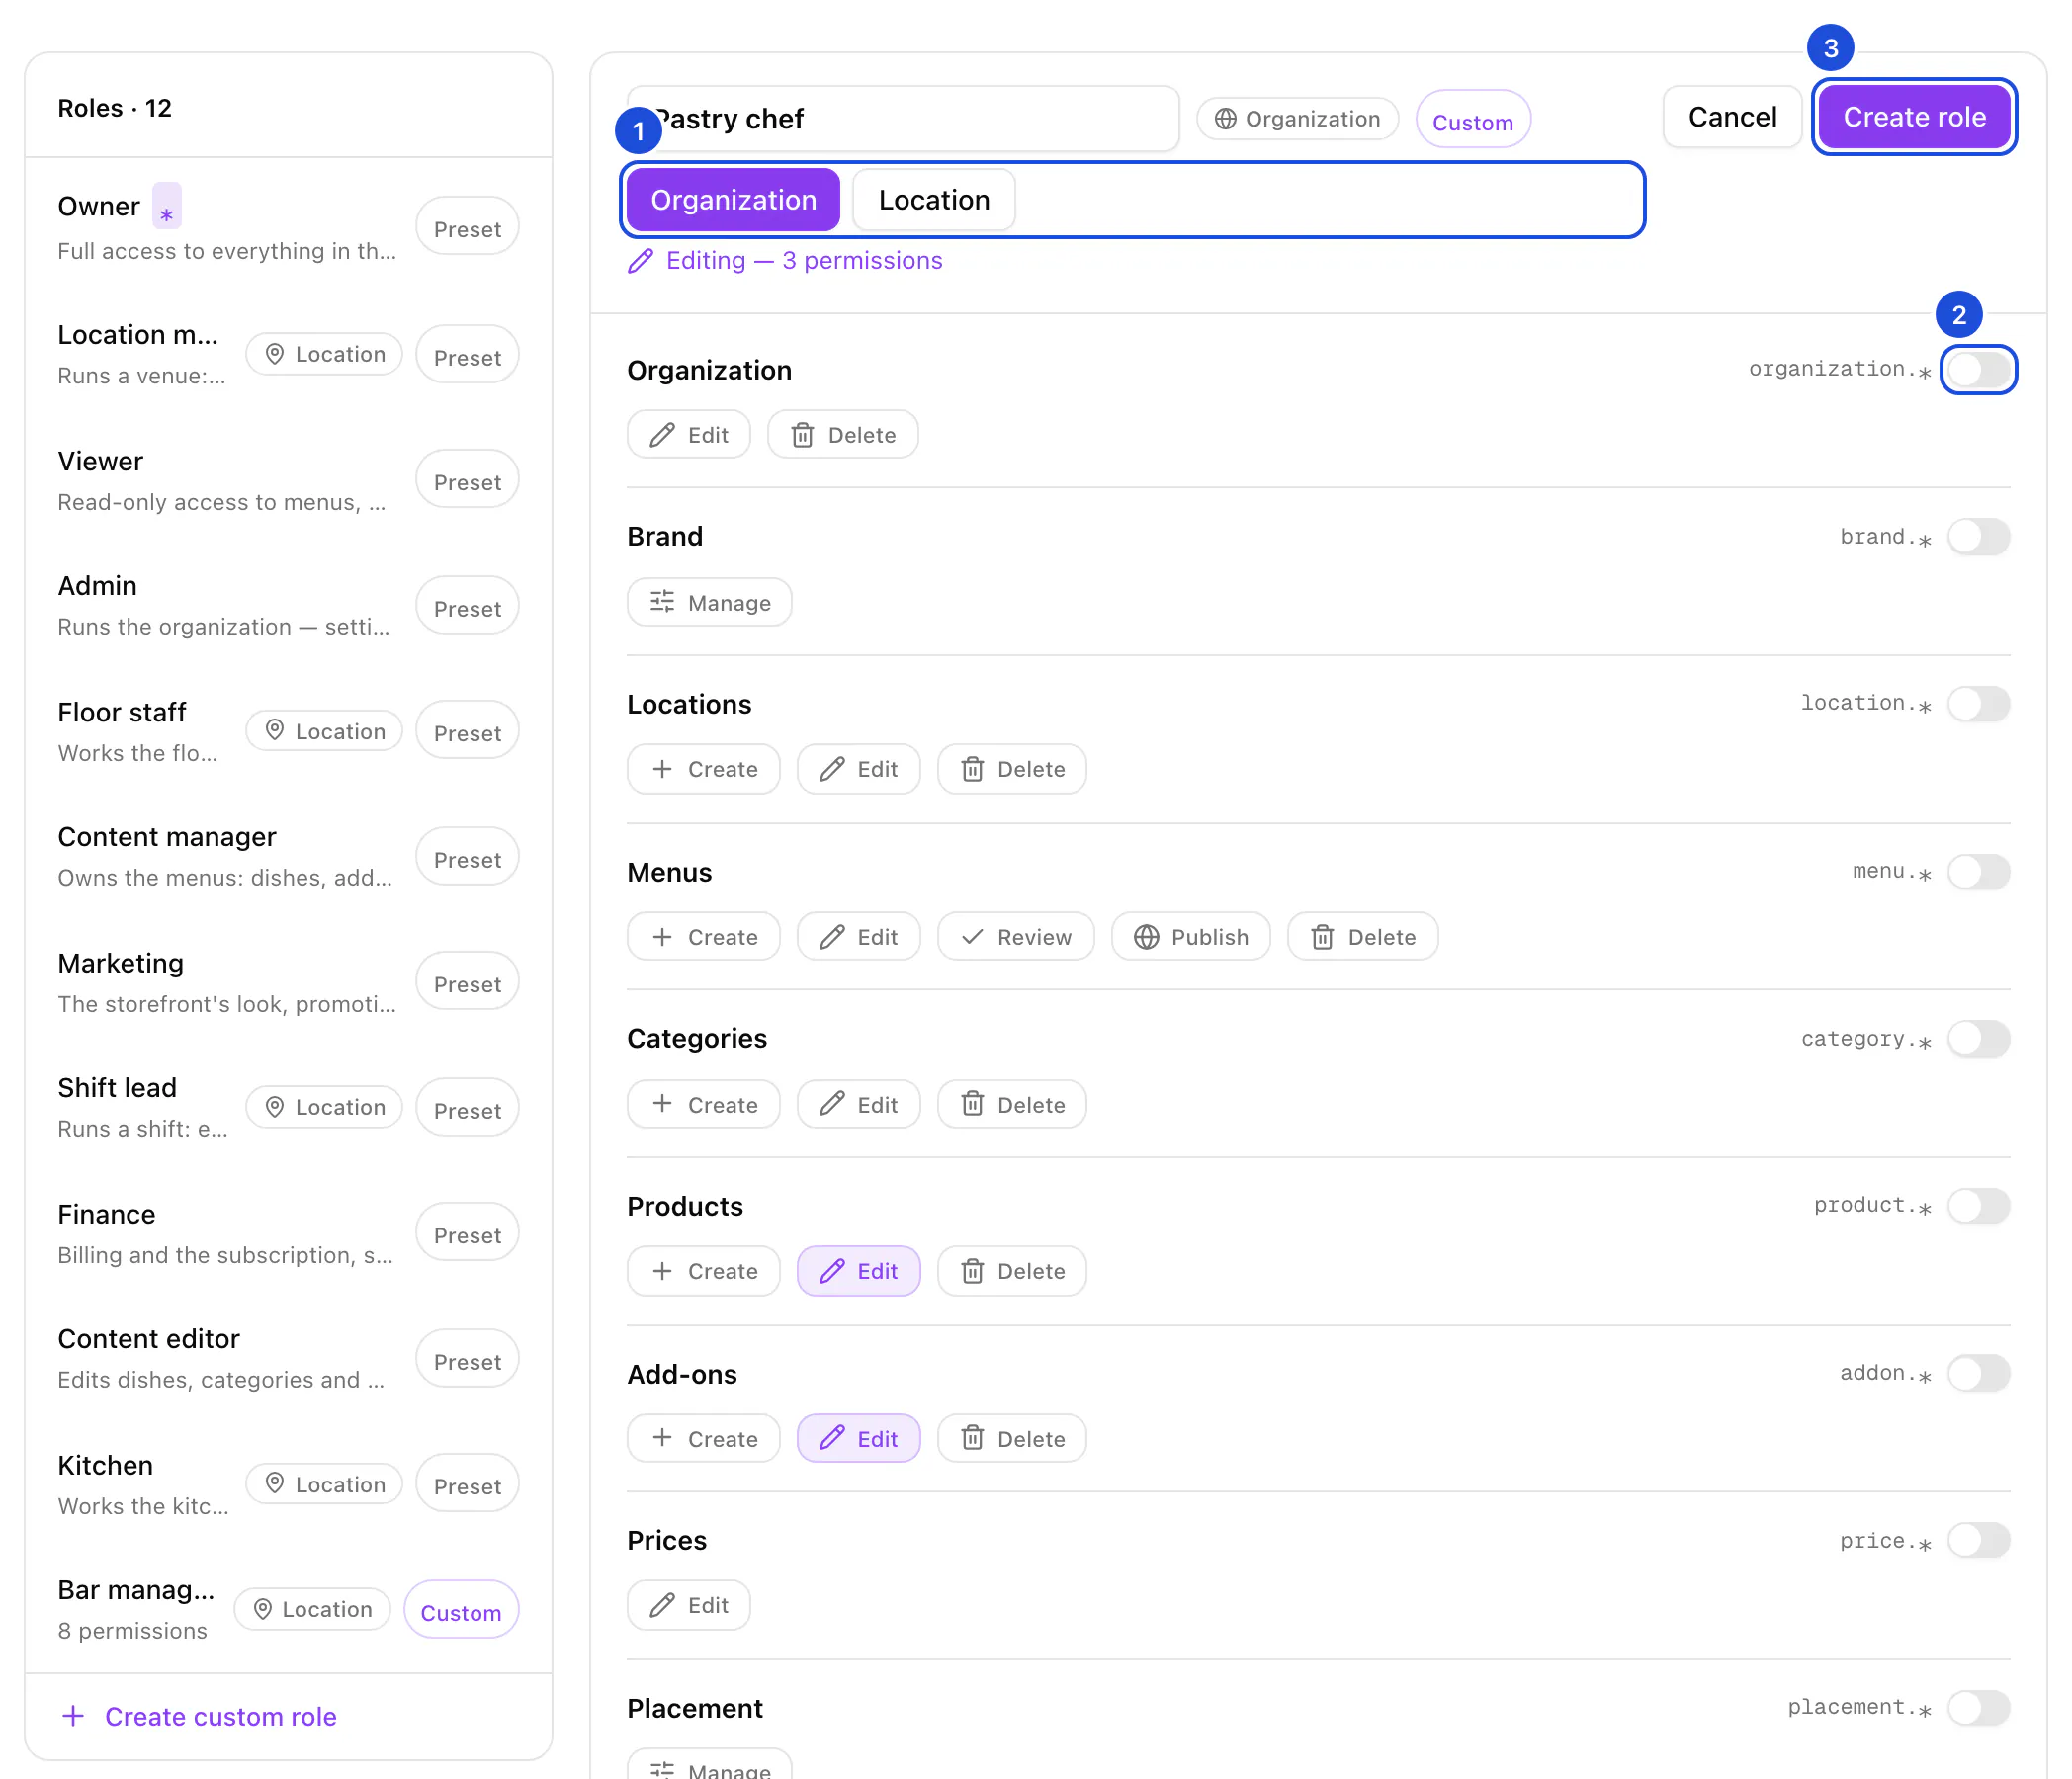Image resolution: width=2072 pixels, height=1779 pixels.
Task: Click Custom badge next to role name
Action: [x=1473, y=121]
